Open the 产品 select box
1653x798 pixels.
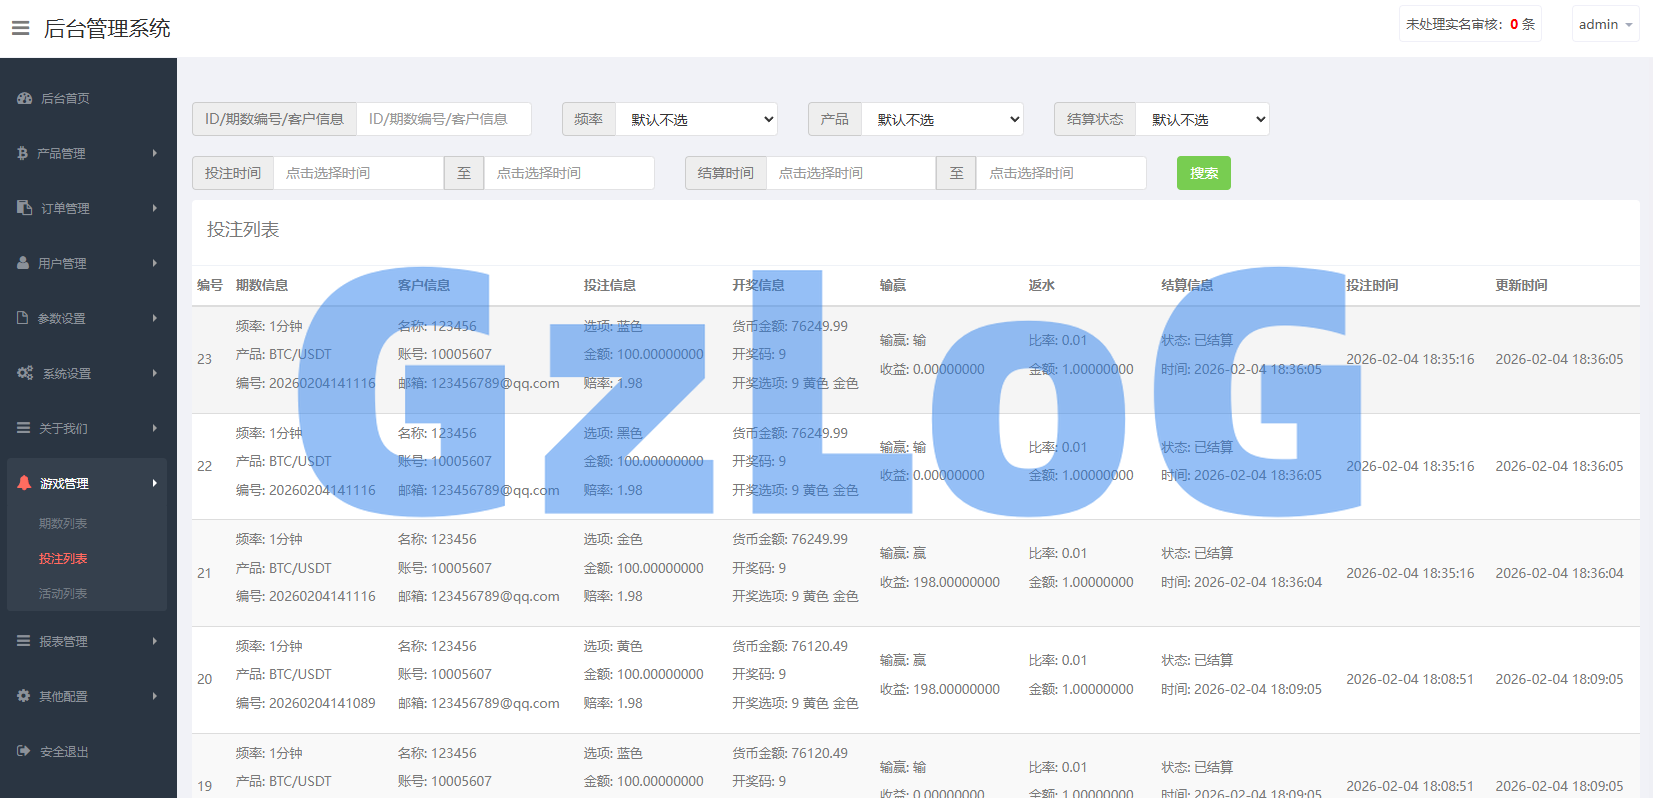(942, 119)
